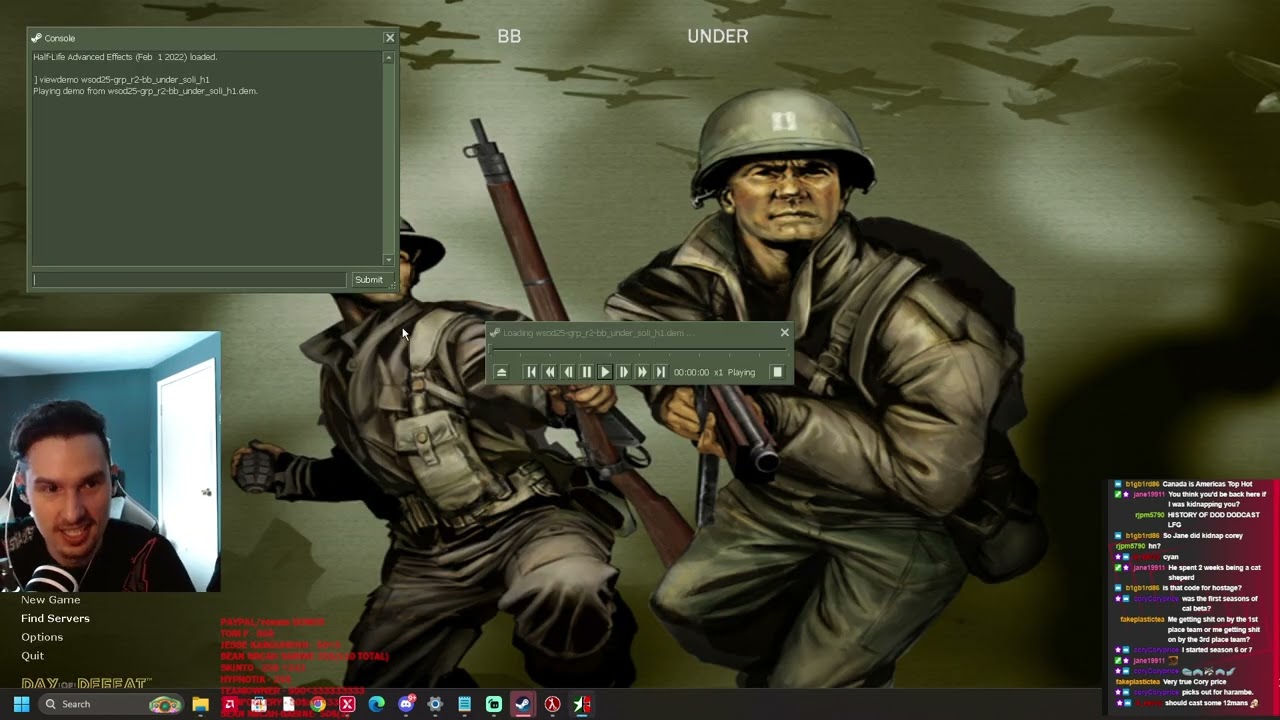Open Day of Defeat taskbar icon
Screen dimensions: 1280x720
click(581, 704)
